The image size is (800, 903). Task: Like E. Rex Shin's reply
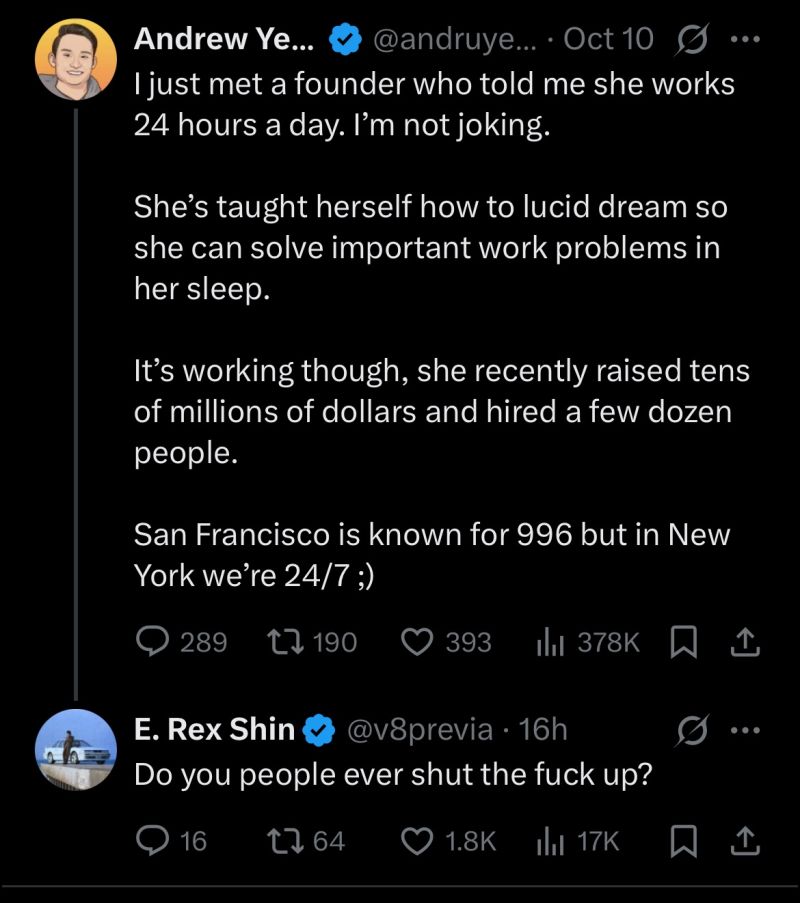tap(415, 841)
